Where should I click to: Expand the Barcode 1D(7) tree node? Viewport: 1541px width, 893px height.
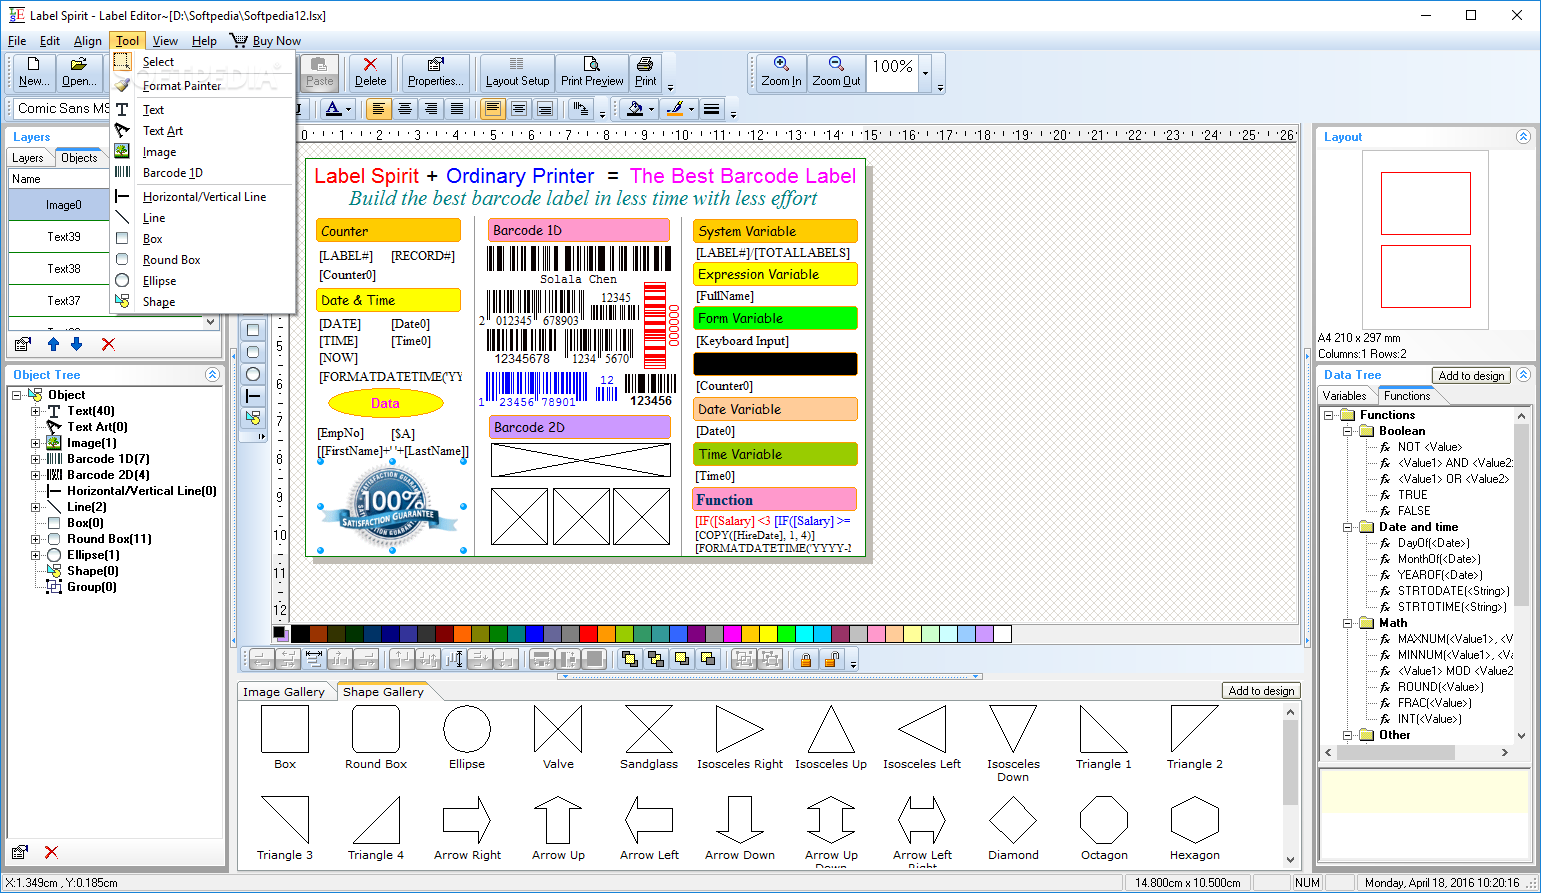click(36, 459)
